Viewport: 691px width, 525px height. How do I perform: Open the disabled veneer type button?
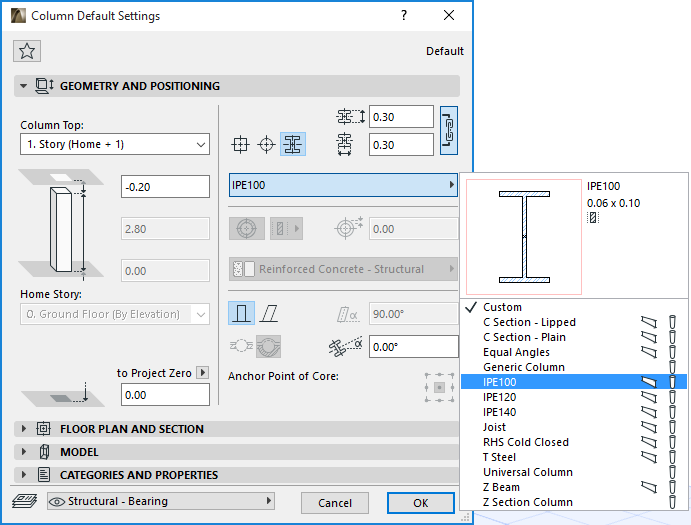click(x=286, y=228)
